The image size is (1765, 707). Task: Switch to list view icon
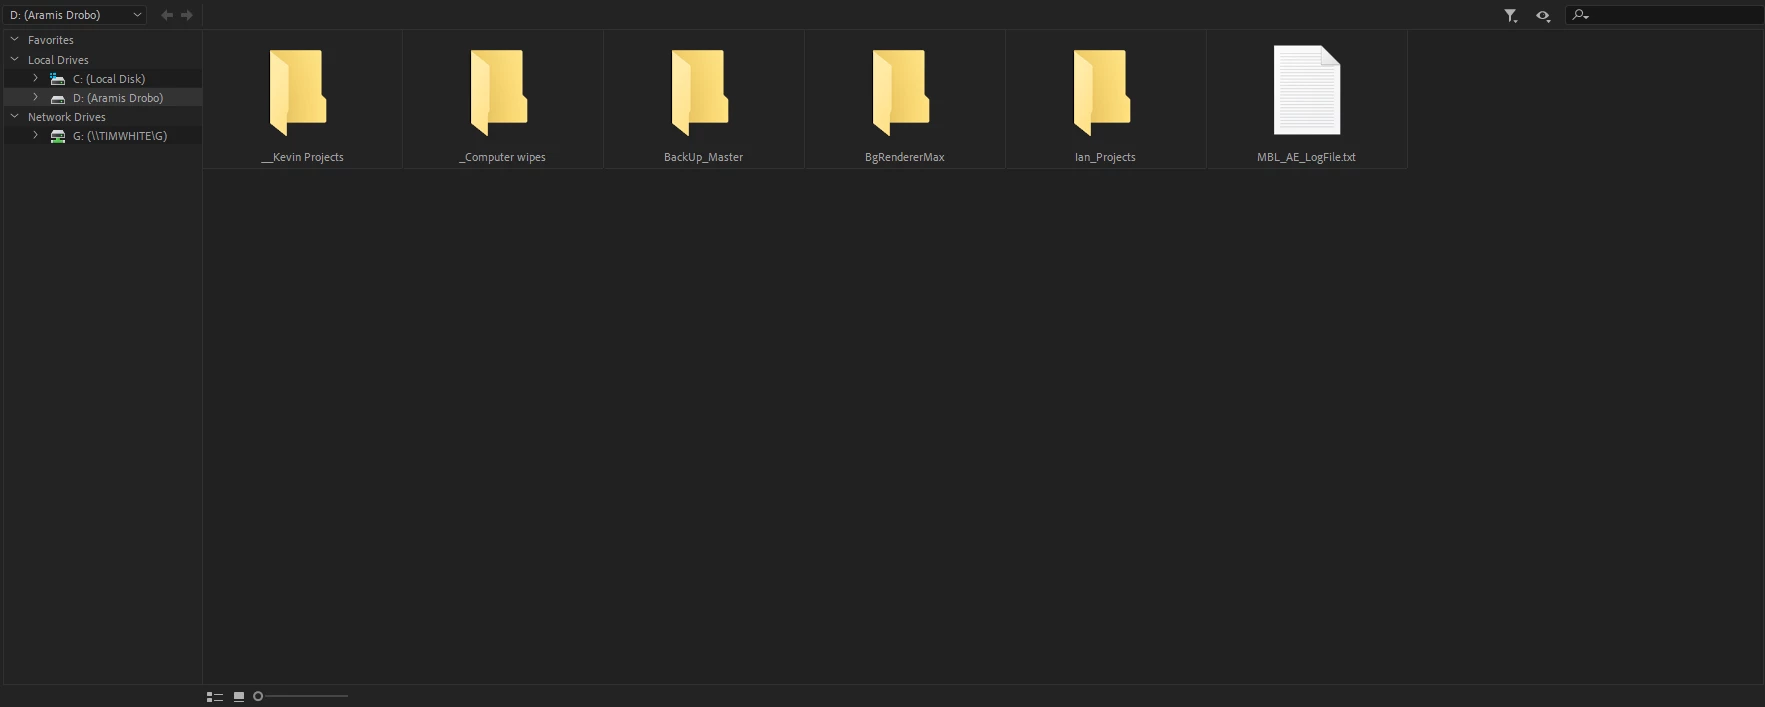point(215,696)
